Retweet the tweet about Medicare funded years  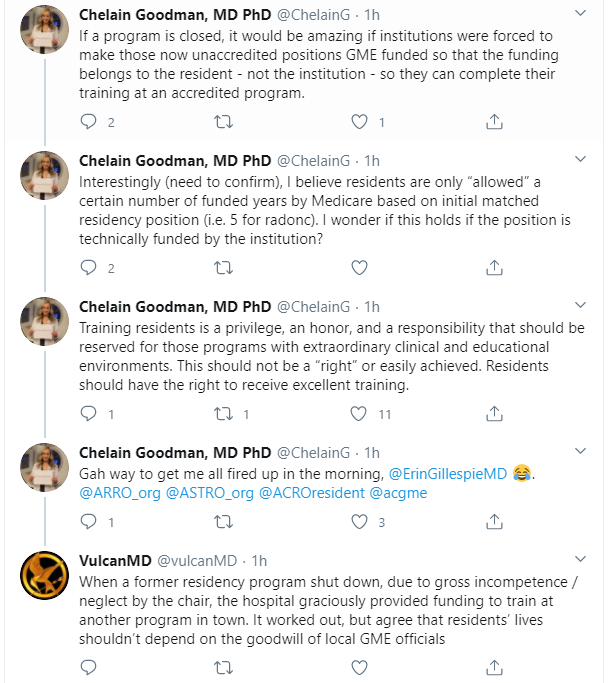(x=224, y=268)
